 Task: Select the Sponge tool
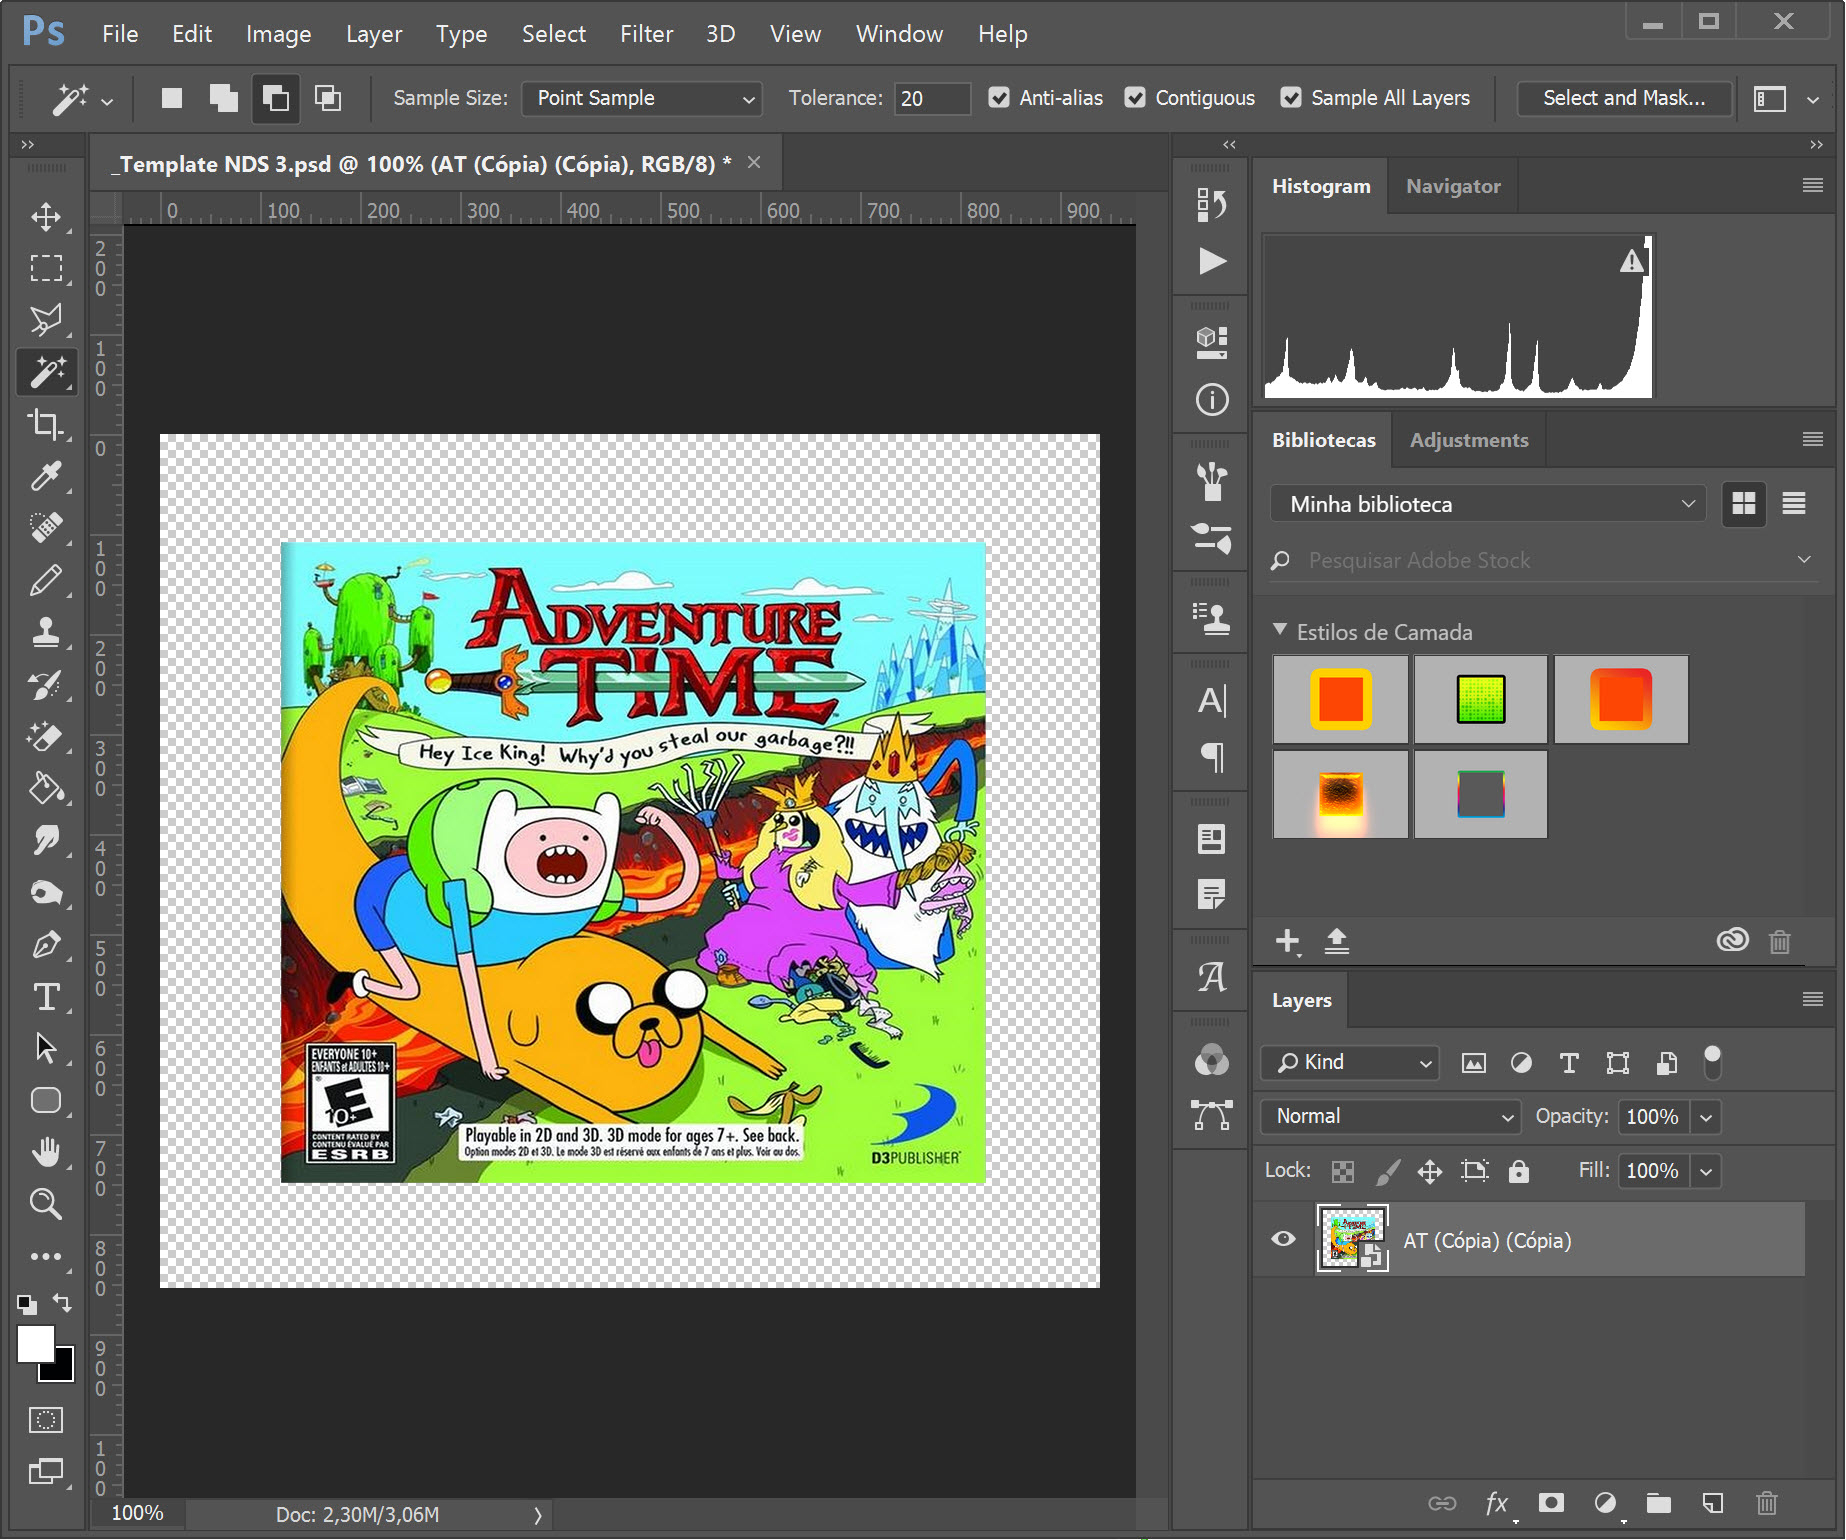click(46, 893)
